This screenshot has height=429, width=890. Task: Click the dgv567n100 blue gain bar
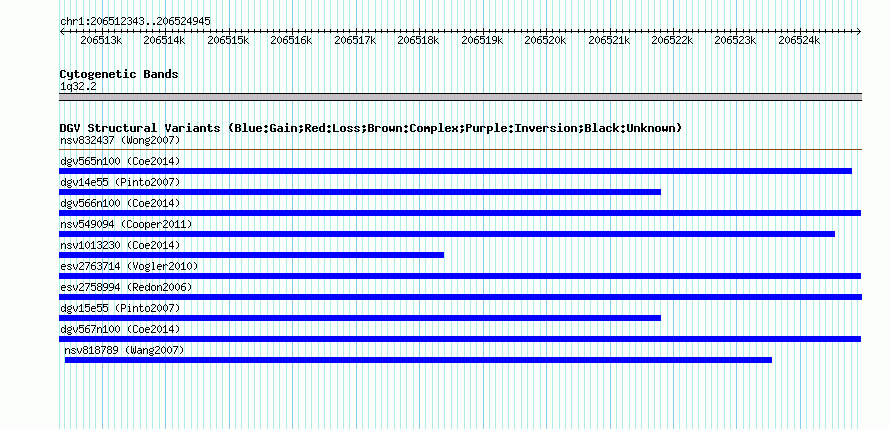[x=460, y=339]
